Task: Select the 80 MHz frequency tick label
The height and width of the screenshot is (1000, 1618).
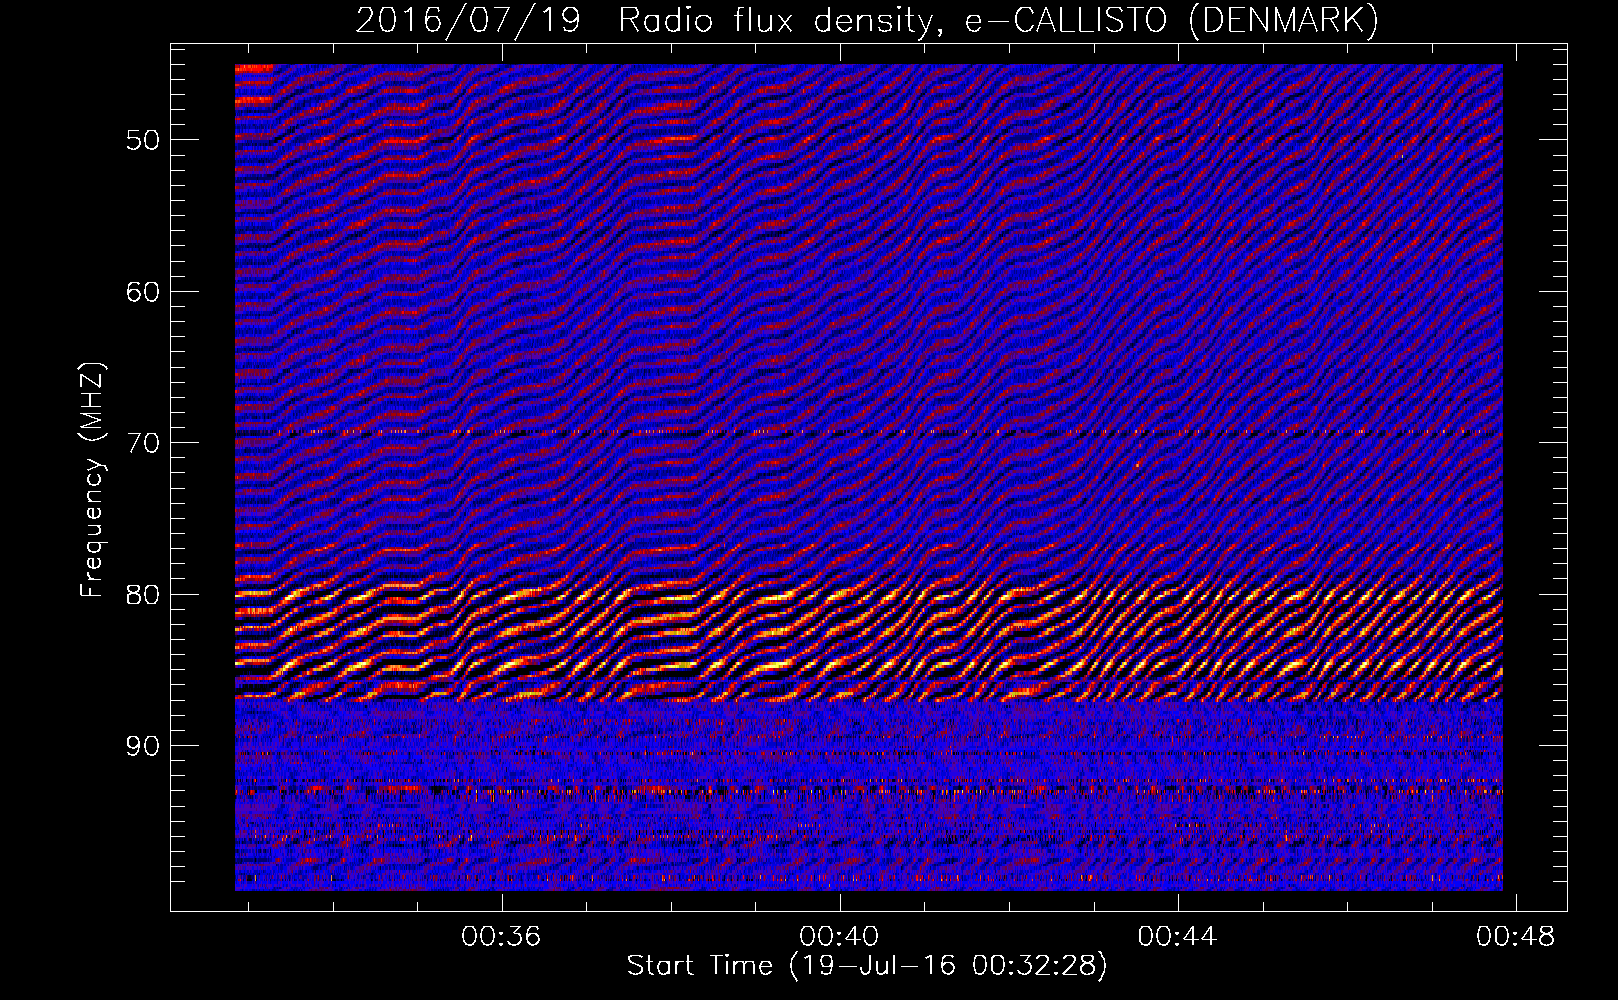Action: point(142,595)
